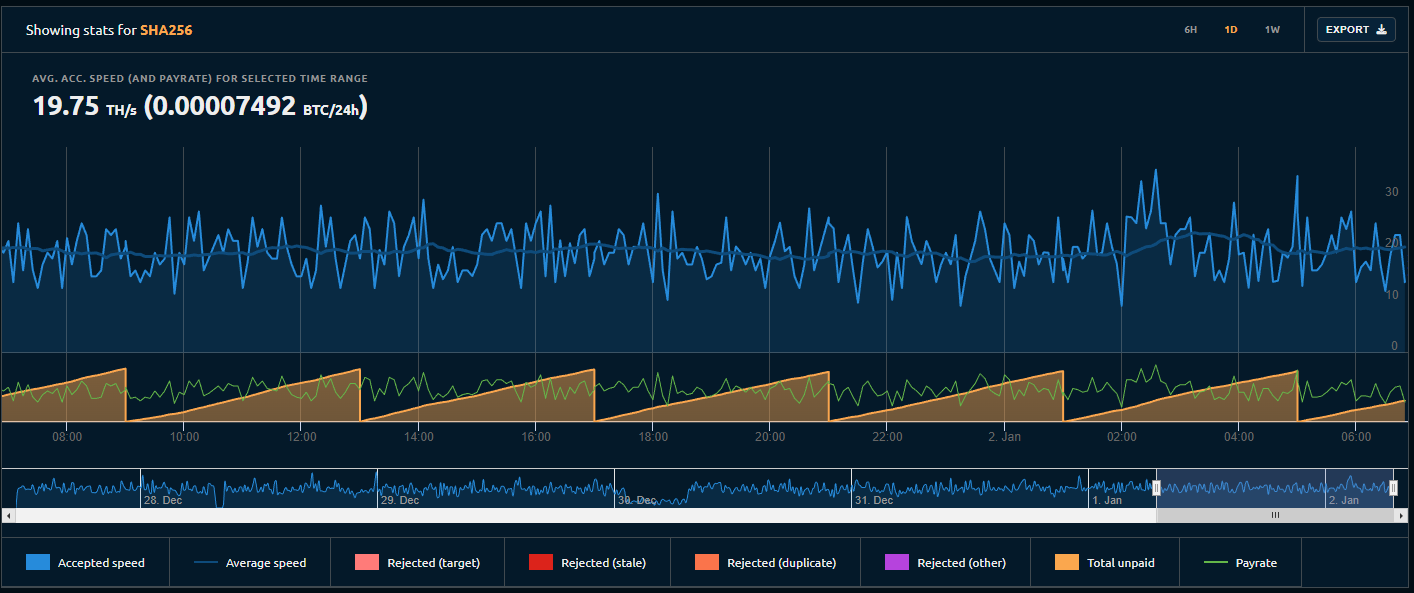Image resolution: width=1414 pixels, height=593 pixels.
Task: Click the scrollbar left arrow
Action: (x=8, y=516)
